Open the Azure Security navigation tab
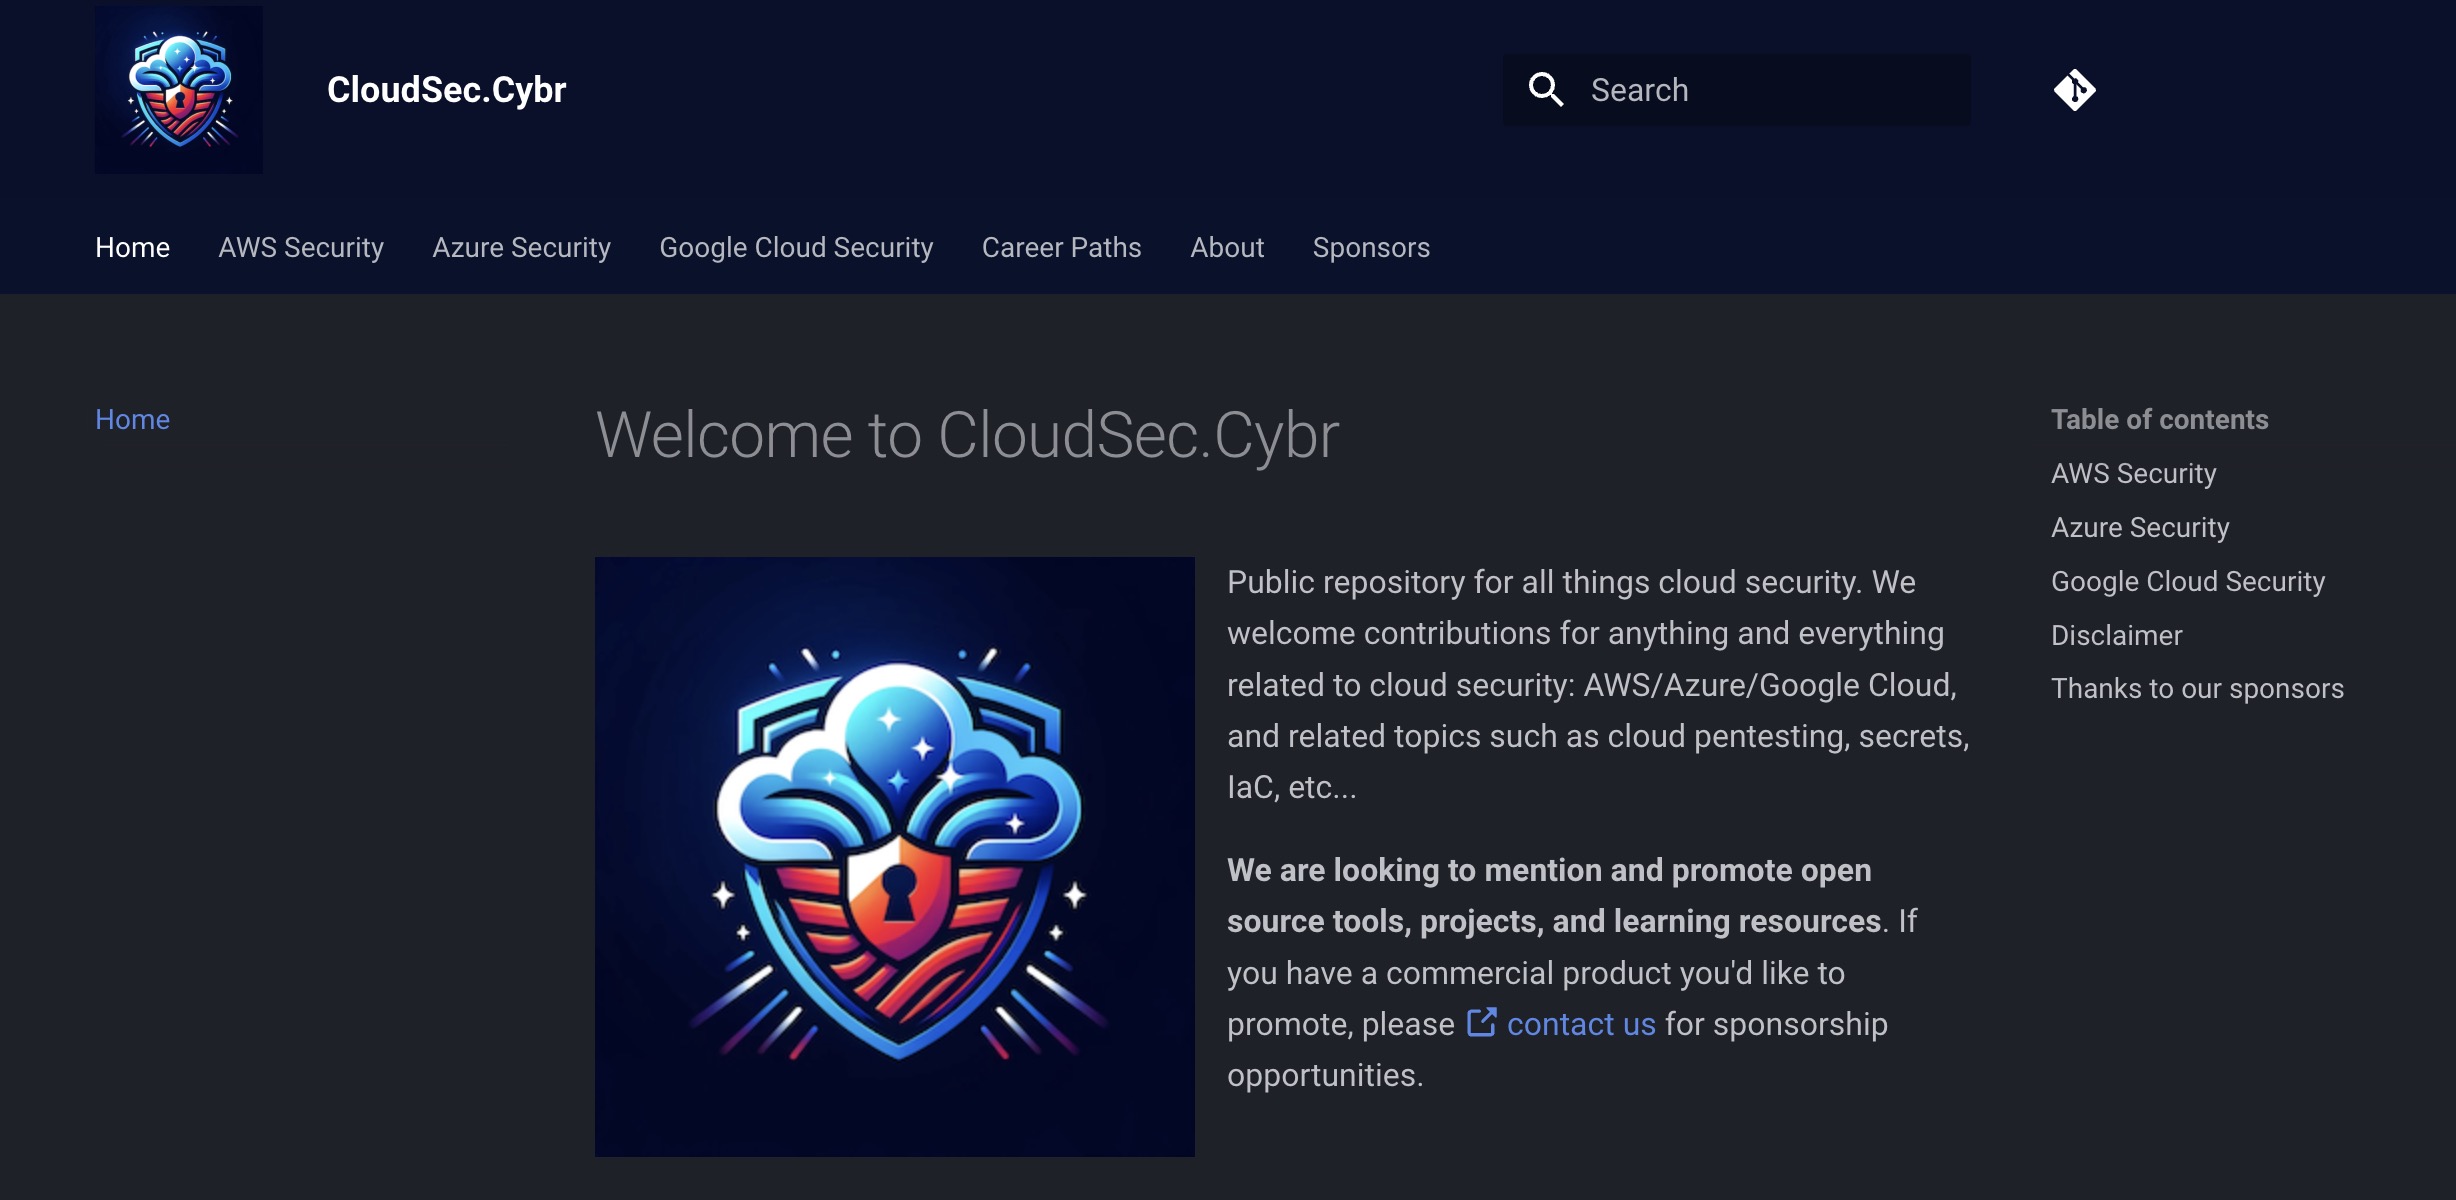The height and width of the screenshot is (1200, 2456). [x=521, y=247]
